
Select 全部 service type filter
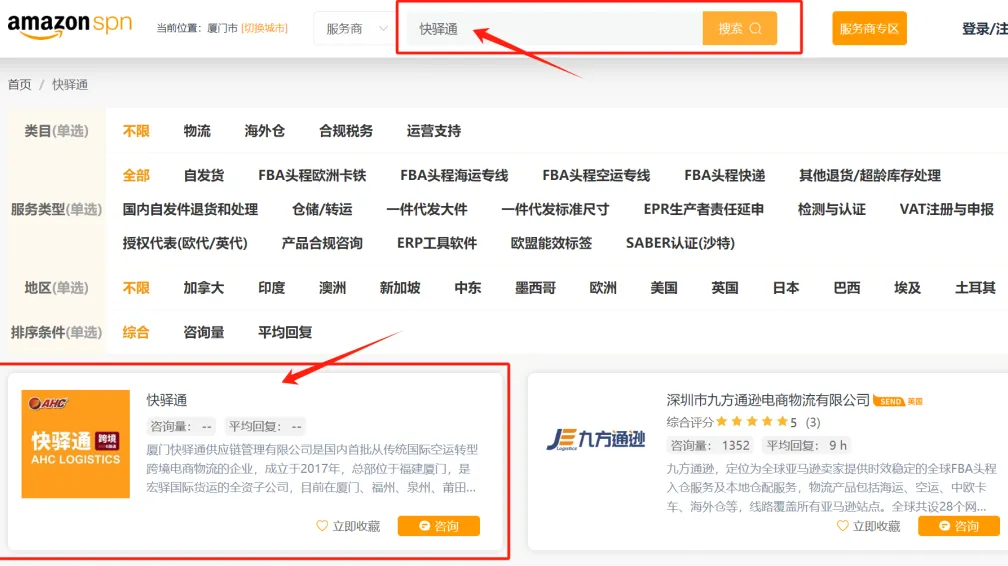pos(136,176)
